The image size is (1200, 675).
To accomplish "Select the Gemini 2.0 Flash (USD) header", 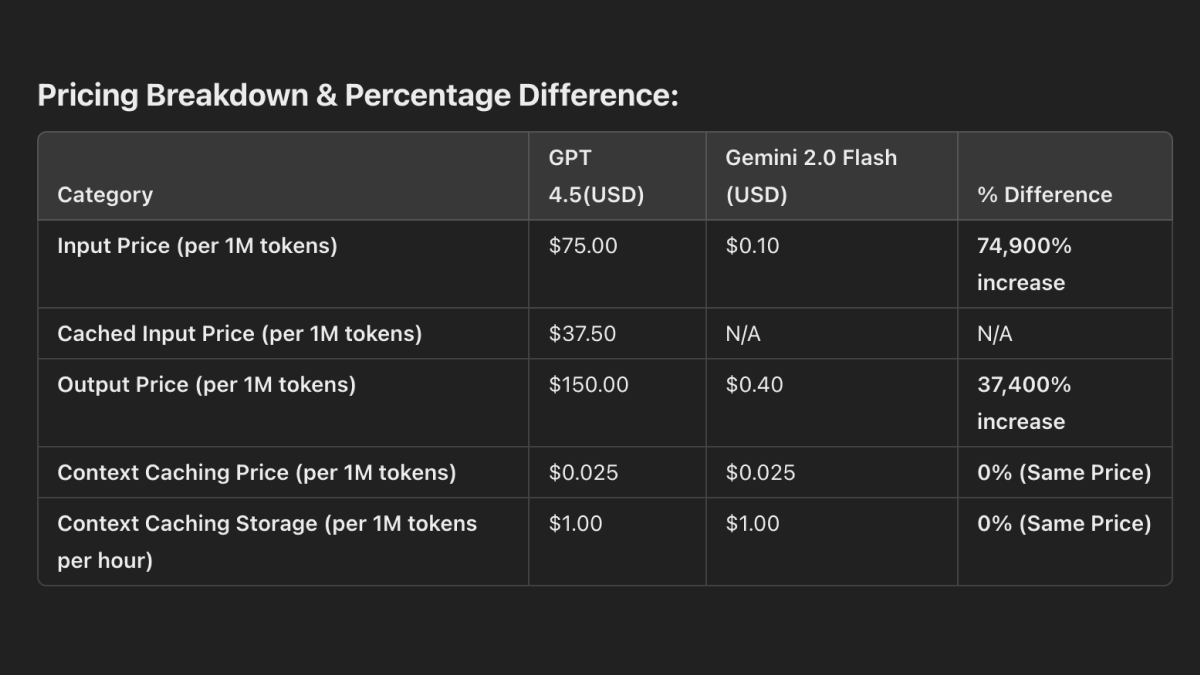I will (811, 176).
